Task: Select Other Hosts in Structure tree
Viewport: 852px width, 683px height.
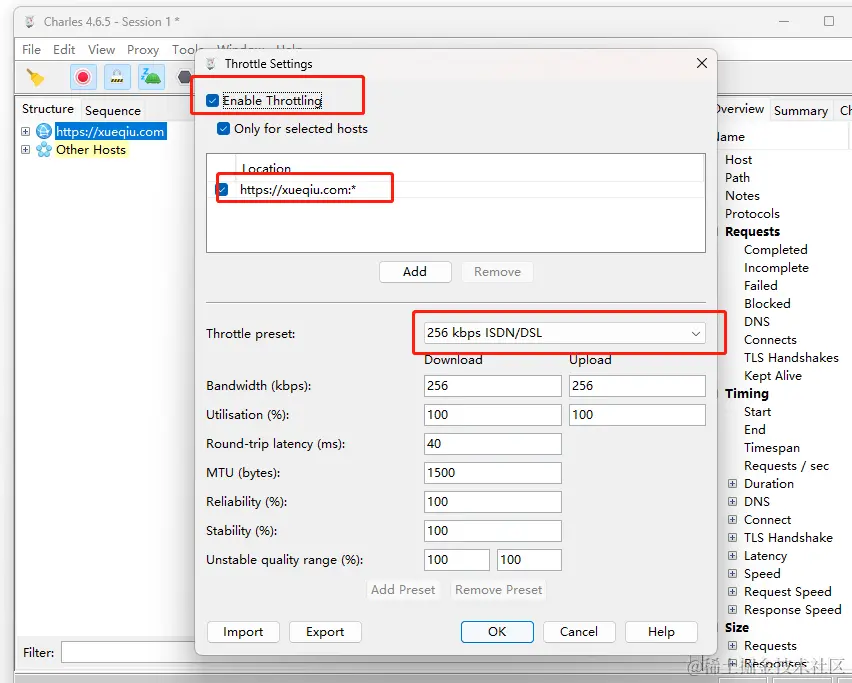Action: (91, 149)
